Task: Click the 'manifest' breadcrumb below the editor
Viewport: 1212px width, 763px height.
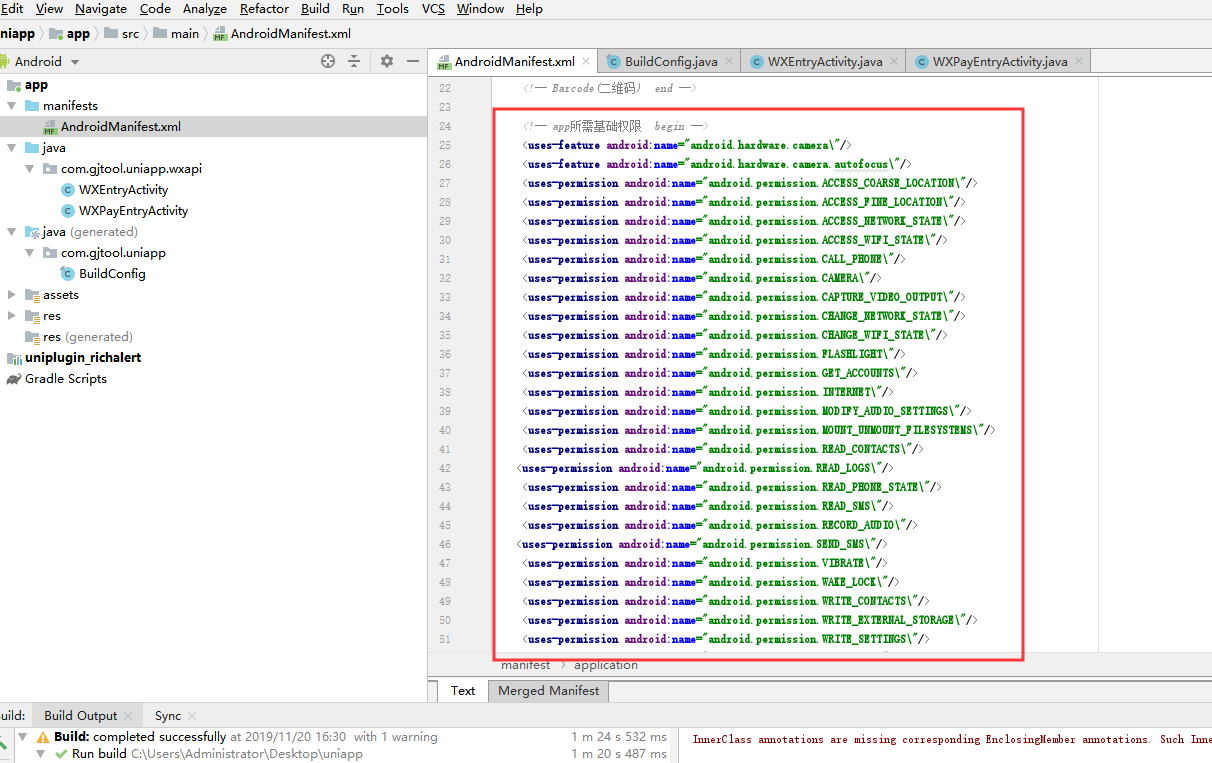Action: [526, 665]
